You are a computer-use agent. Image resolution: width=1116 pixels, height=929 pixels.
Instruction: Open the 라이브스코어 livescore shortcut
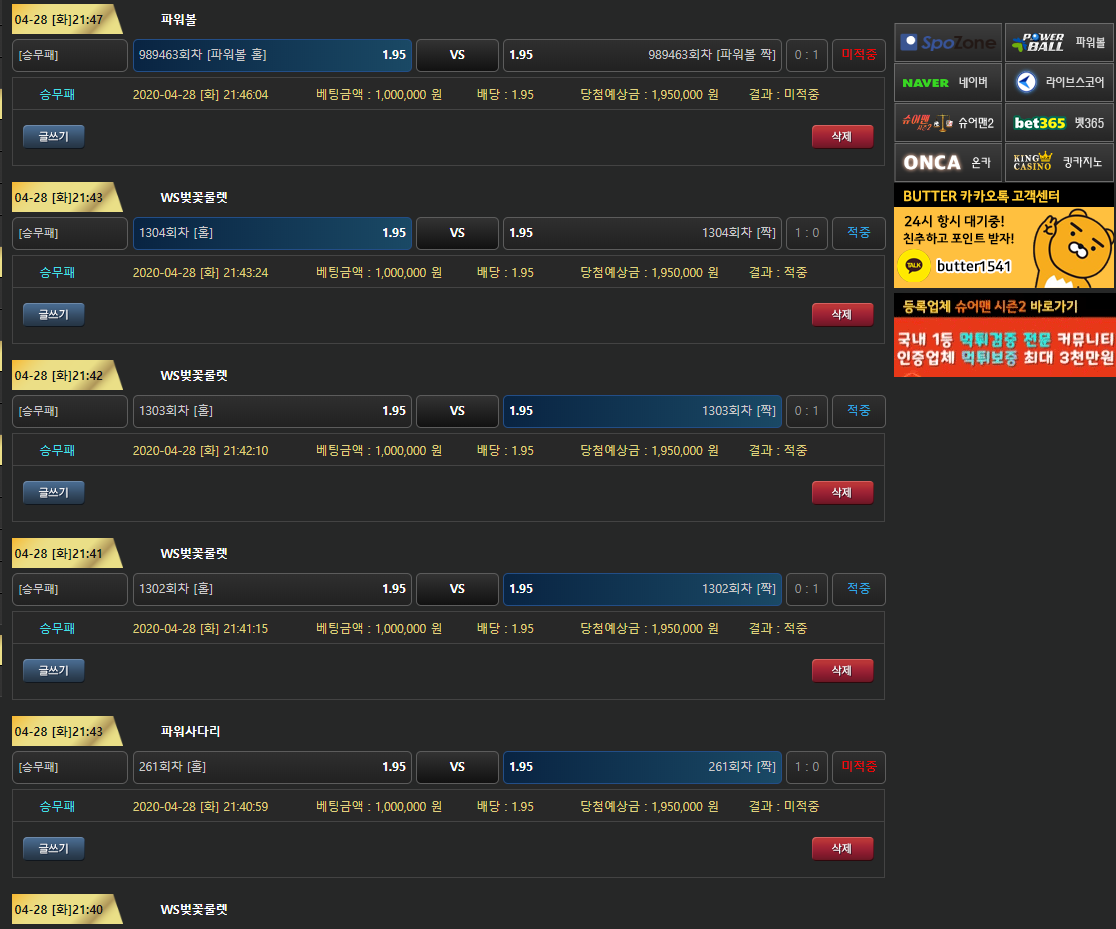pyautogui.click(x=1059, y=83)
